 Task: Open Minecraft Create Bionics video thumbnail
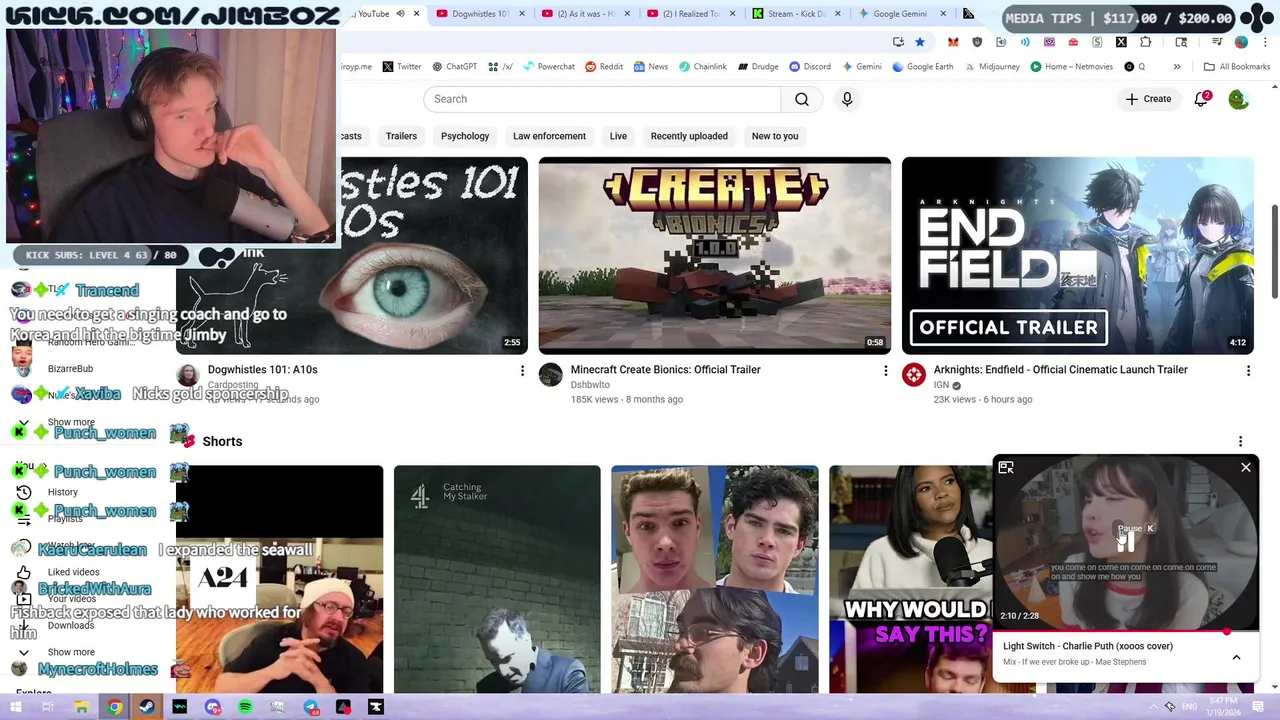[714, 255]
